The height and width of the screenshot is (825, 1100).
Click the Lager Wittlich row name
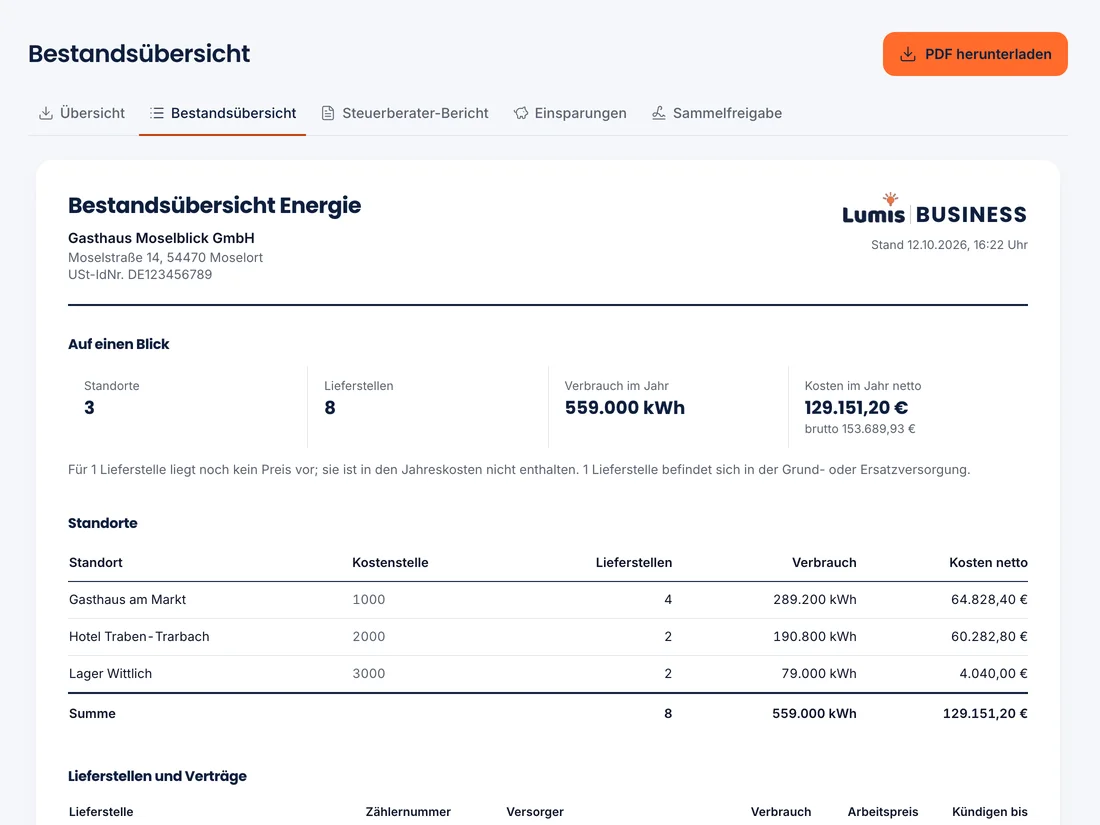click(110, 673)
